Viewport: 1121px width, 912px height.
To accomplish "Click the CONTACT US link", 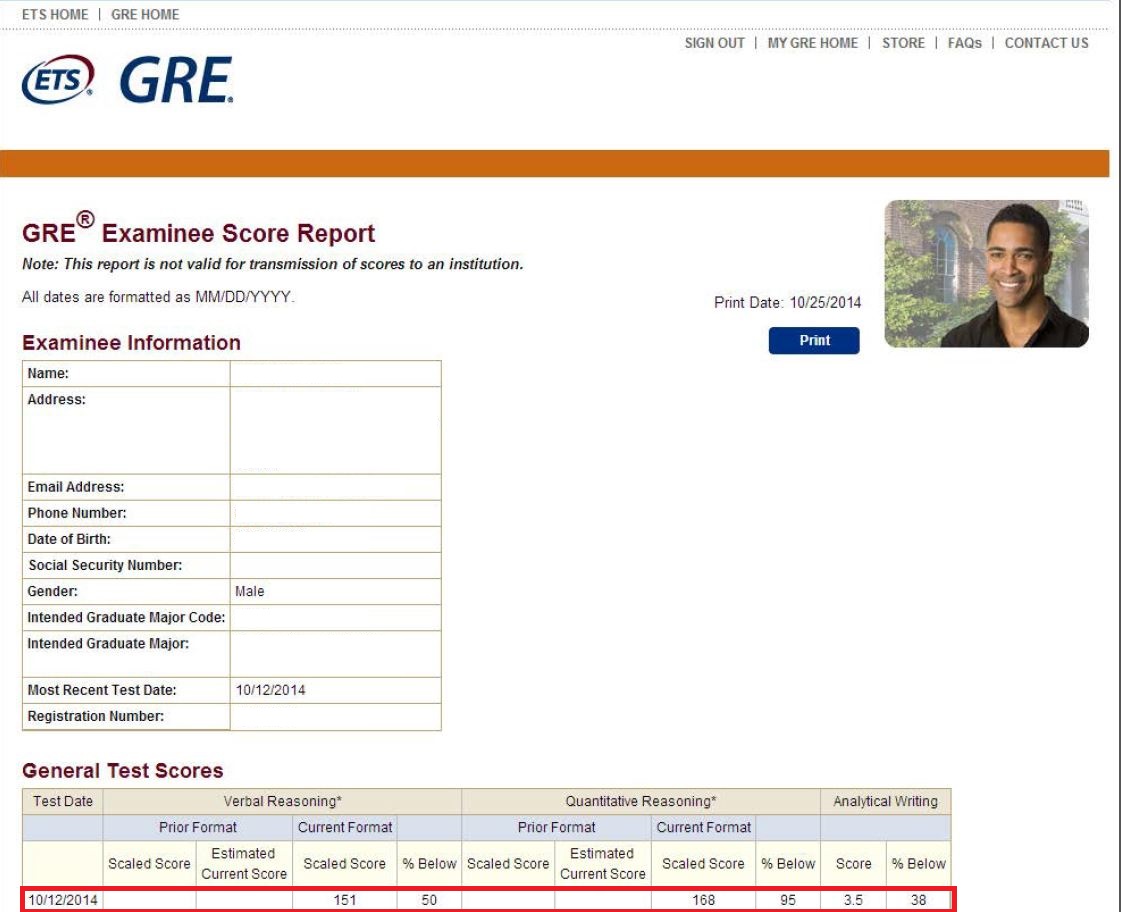I will coord(1046,43).
